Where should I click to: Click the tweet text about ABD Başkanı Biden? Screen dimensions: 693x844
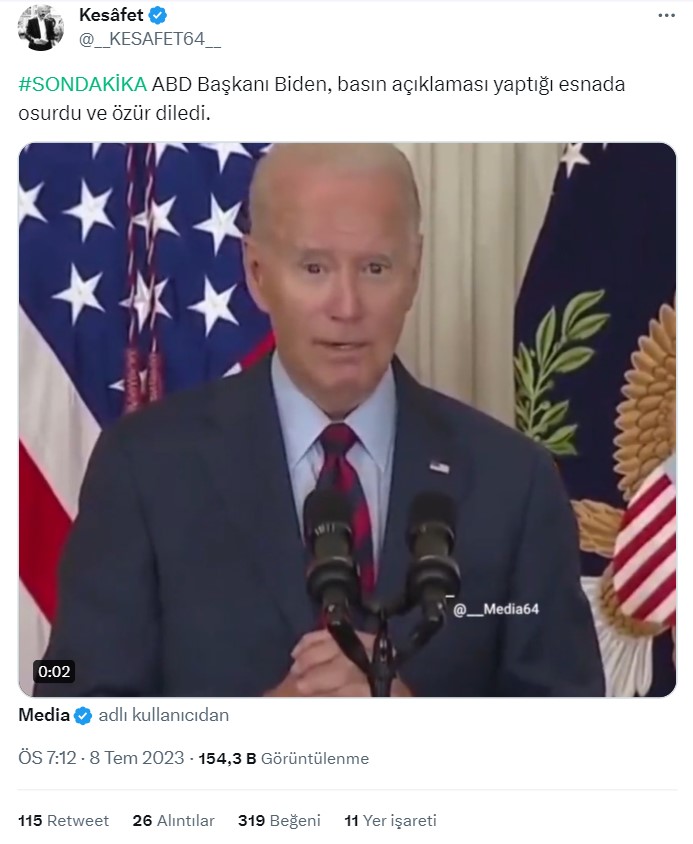[321, 99]
